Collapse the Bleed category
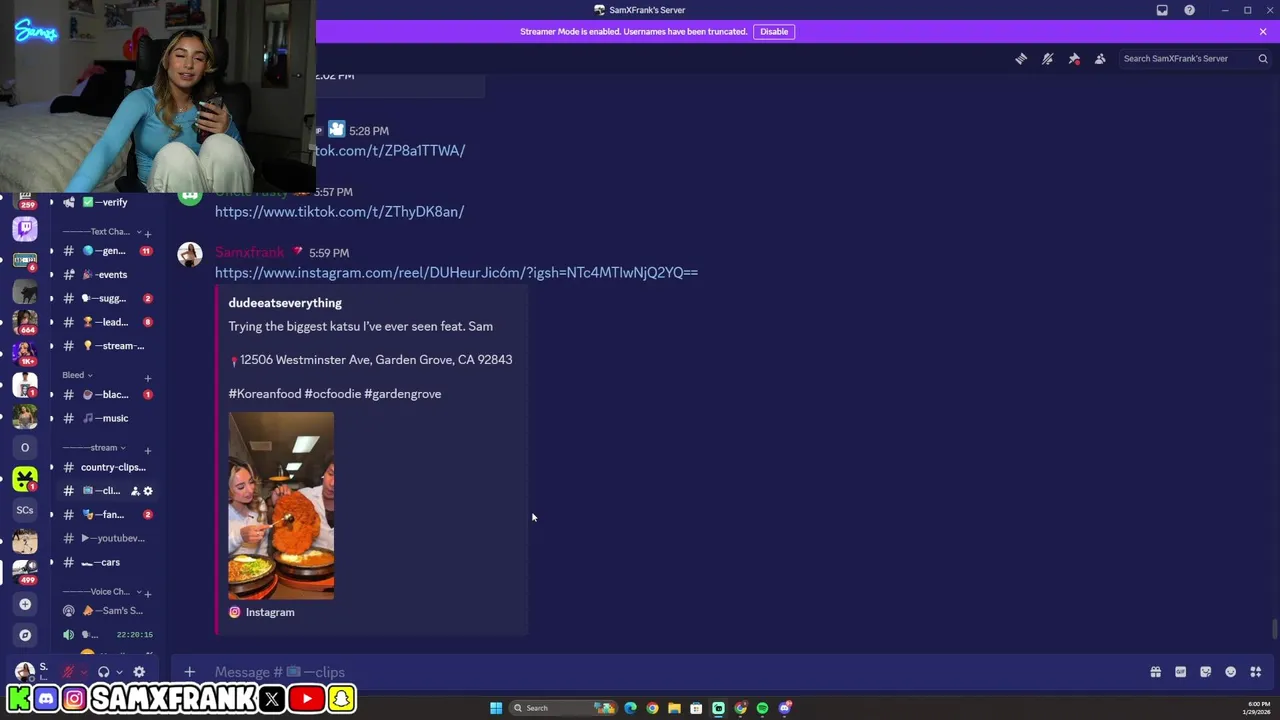The image size is (1280, 720). (77, 375)
